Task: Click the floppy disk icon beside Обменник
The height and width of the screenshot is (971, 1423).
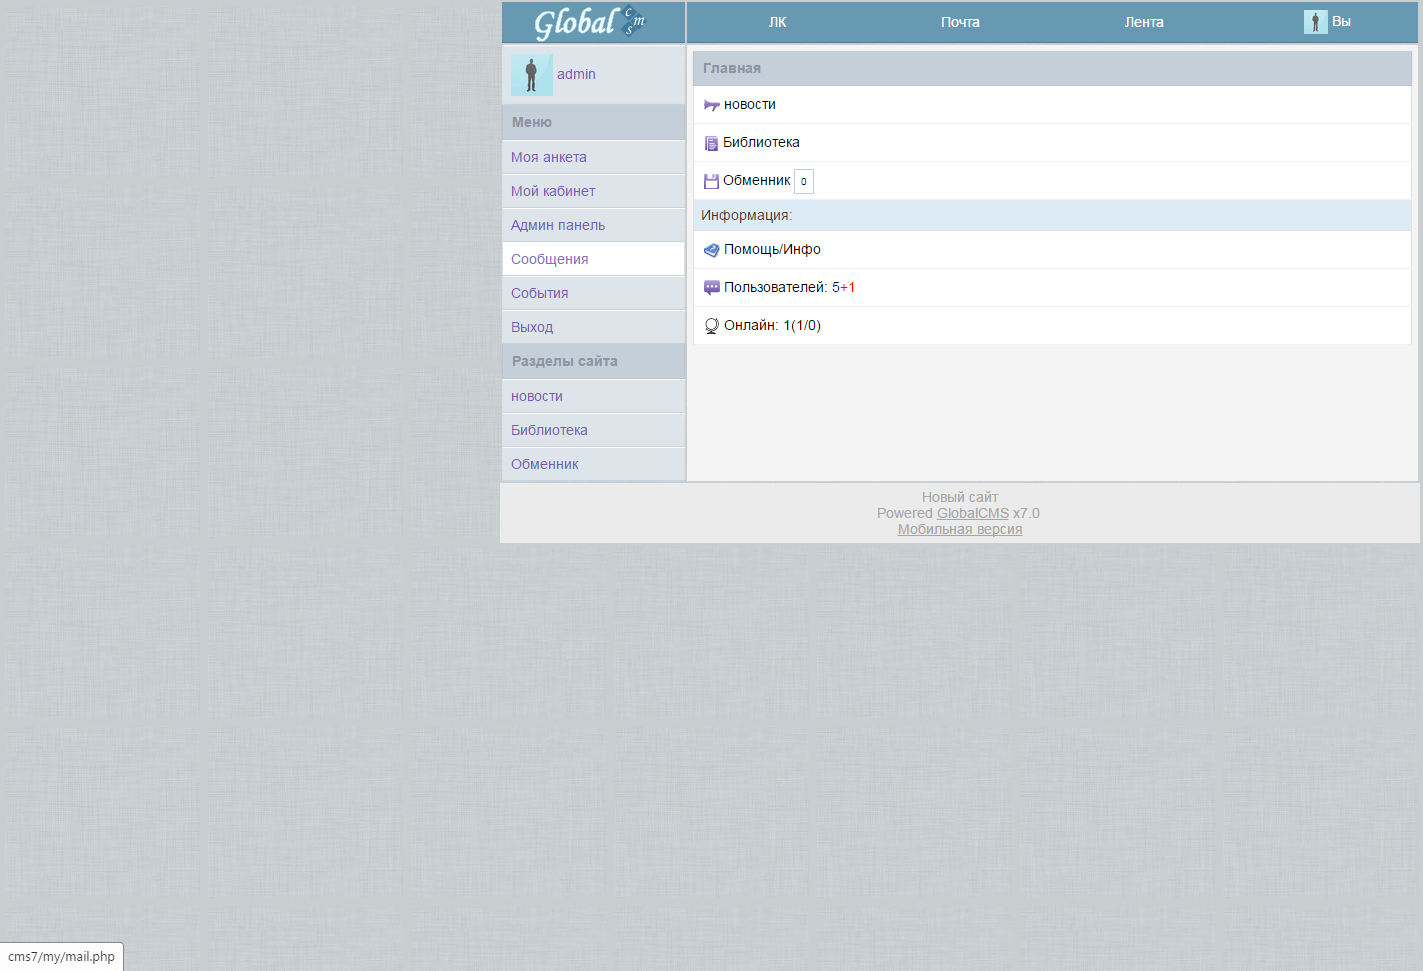Action: click(711, 181)
